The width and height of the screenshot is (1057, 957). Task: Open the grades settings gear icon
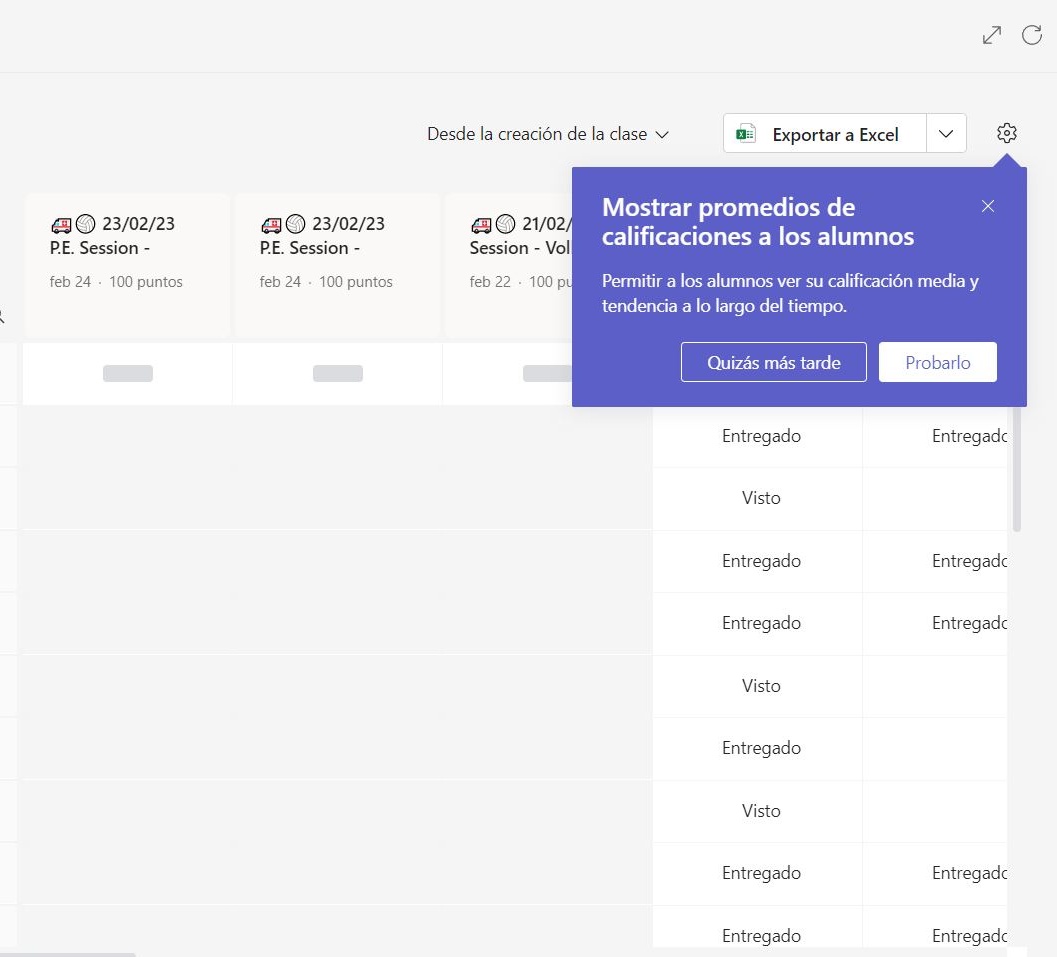coord(1006,133)
